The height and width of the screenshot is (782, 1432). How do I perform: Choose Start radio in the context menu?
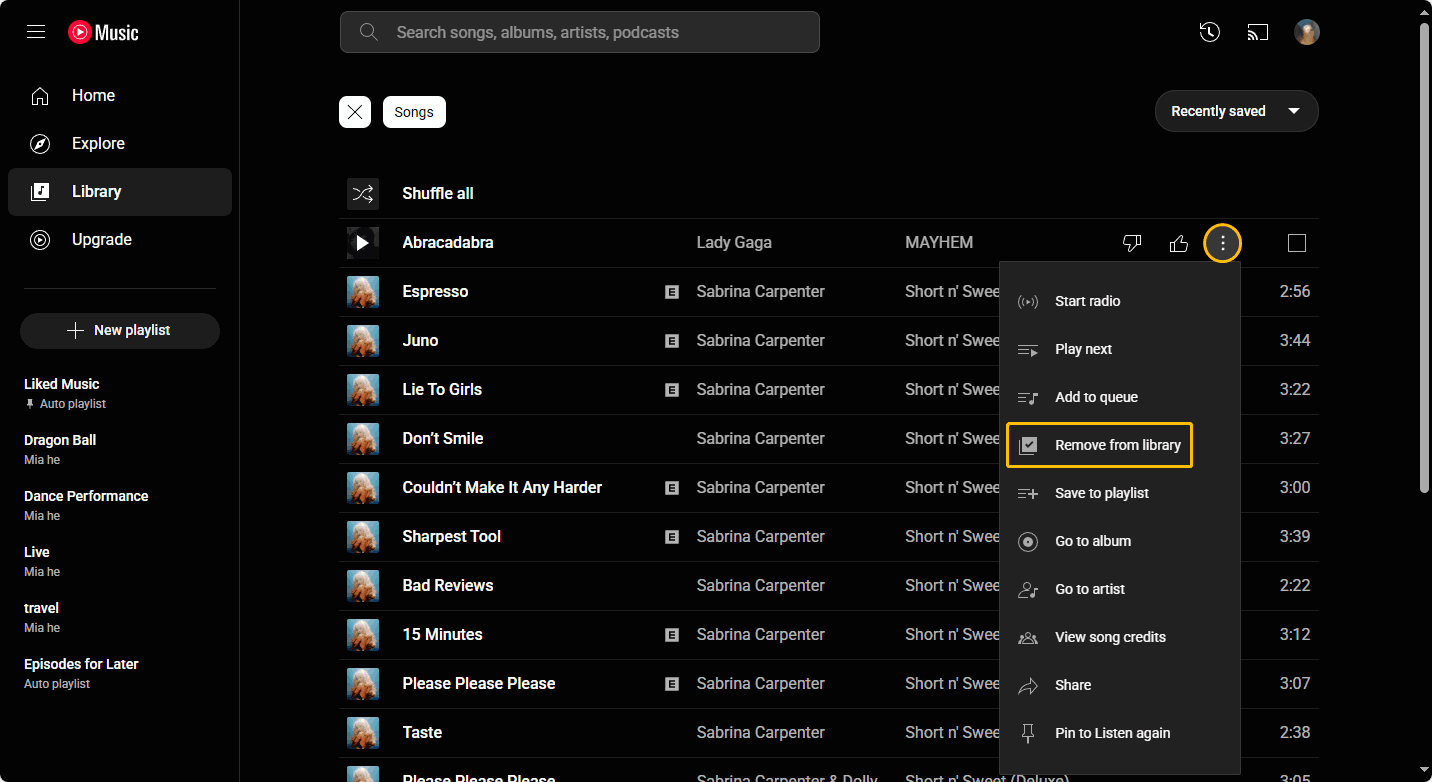point(1120,301)
